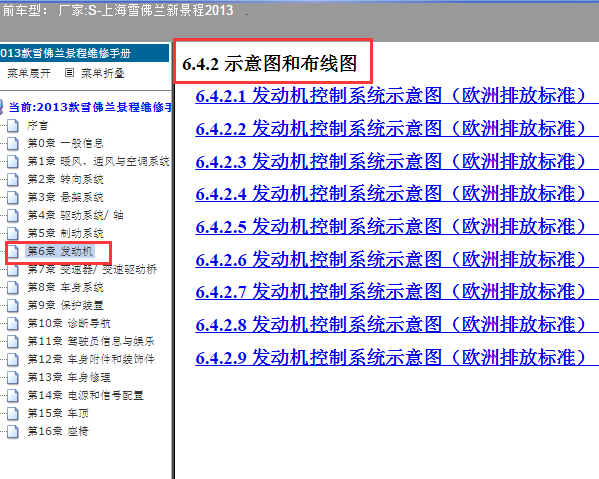The height and width of the screenshot is (479, 599).
Task: Click the sidebar title 2013款雪佛兰景程维修手册
Action: (x=65, y=53)
